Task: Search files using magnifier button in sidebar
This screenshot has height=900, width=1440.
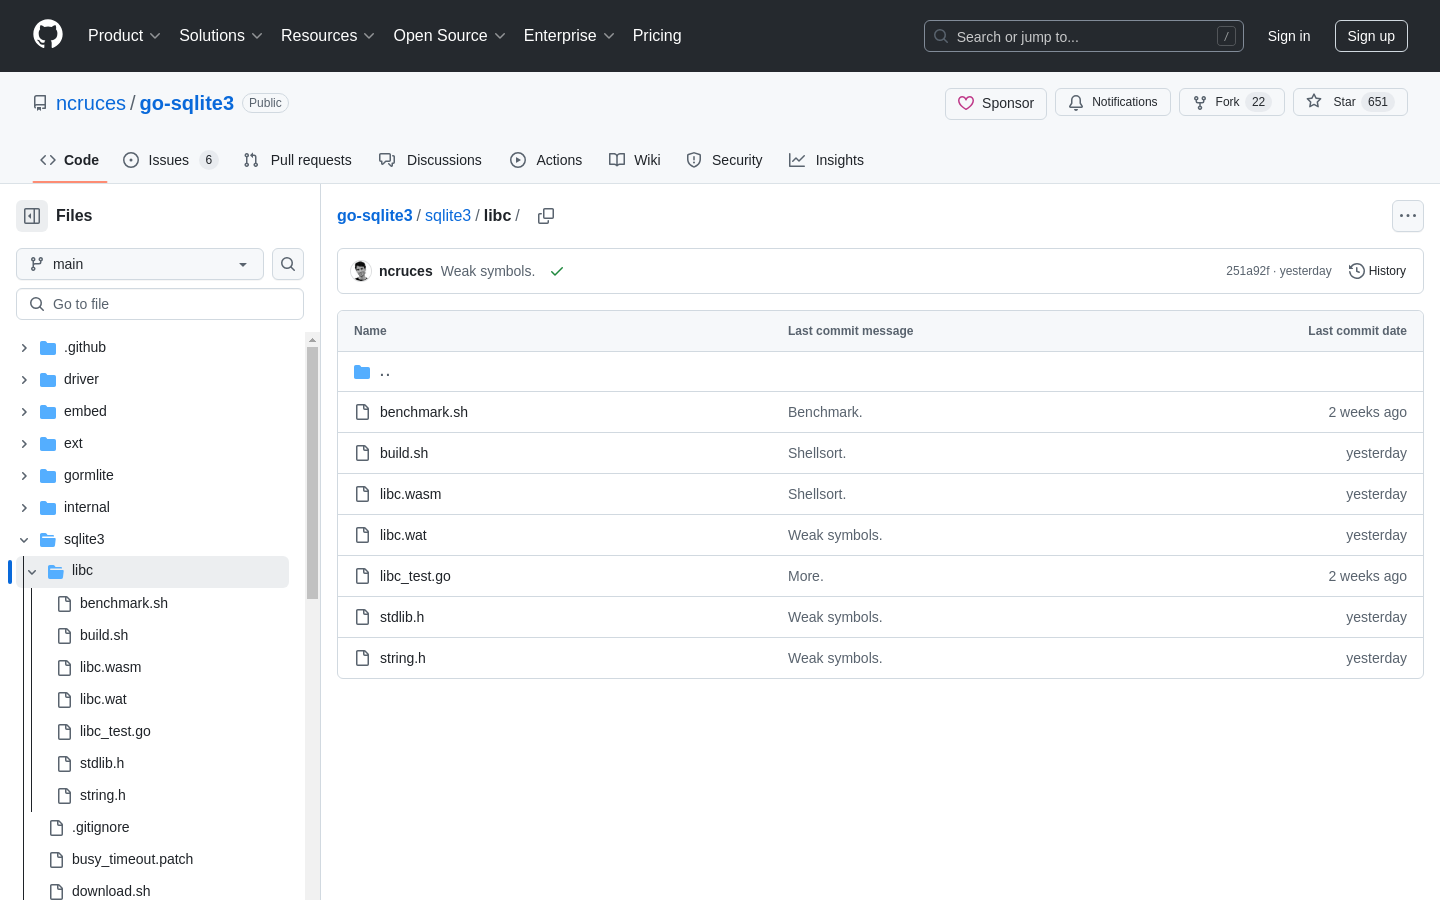Action: point(288,264)
